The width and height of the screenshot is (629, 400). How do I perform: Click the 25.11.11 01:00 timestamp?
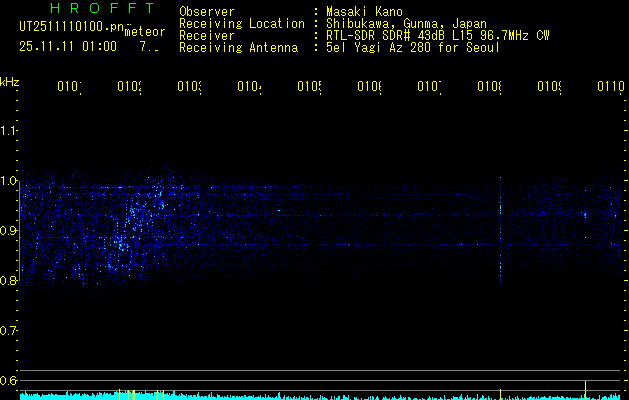(68, 46)
